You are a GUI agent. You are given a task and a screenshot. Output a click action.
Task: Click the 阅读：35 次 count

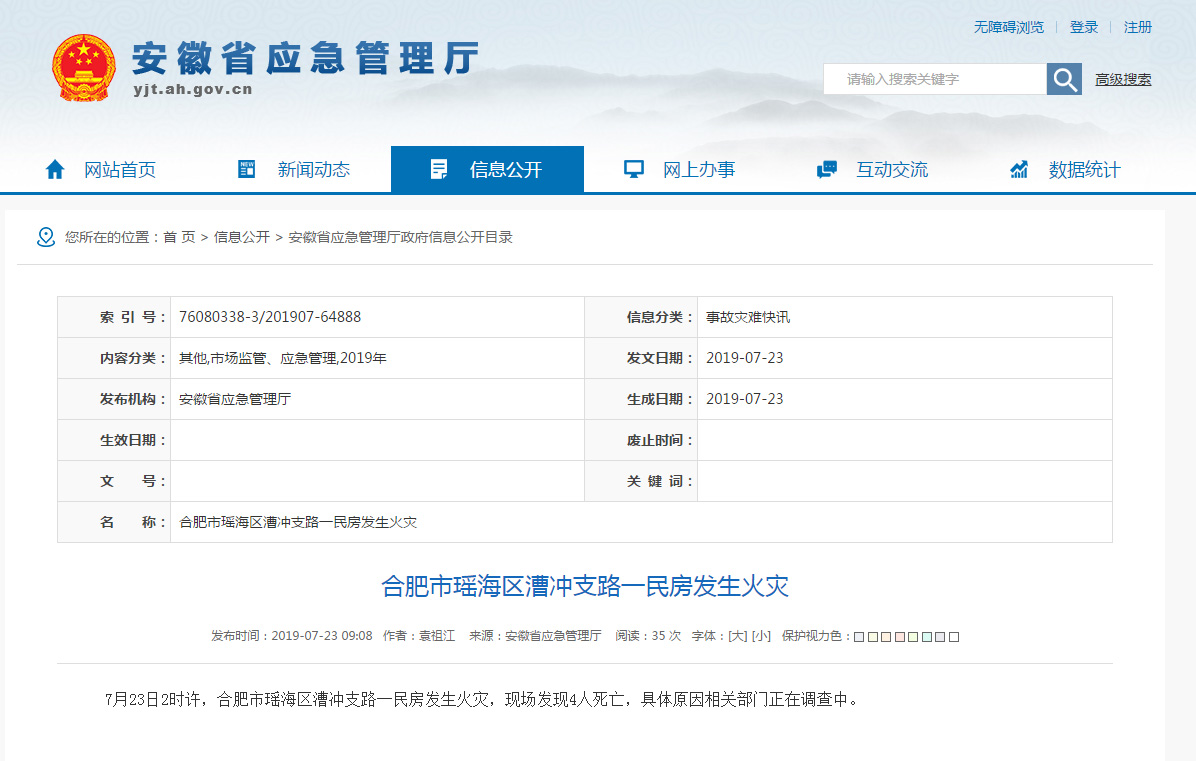coord(648,636)
